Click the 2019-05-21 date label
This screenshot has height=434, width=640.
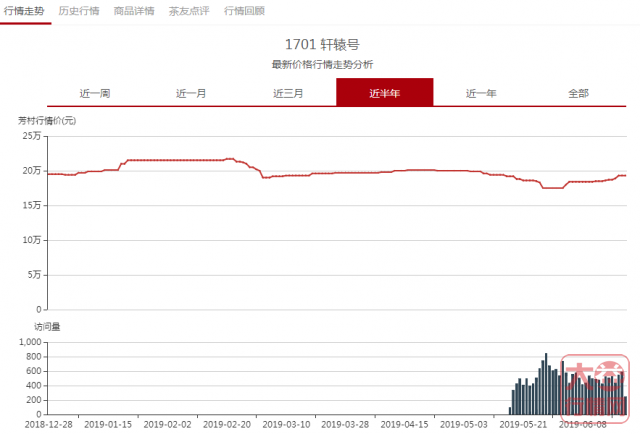523,425
